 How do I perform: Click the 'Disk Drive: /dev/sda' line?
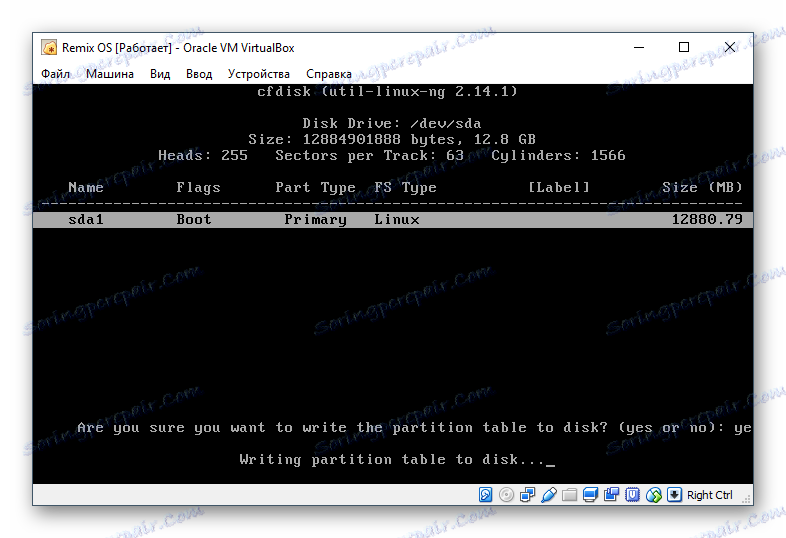pyautogui.click(x=391, y=123)
